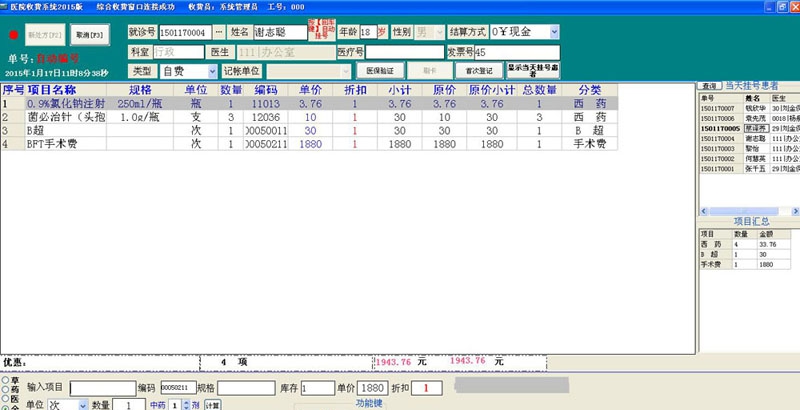Open the 结算方式 payment dropdown
This screenshot has height=410, width=800.
553,32
